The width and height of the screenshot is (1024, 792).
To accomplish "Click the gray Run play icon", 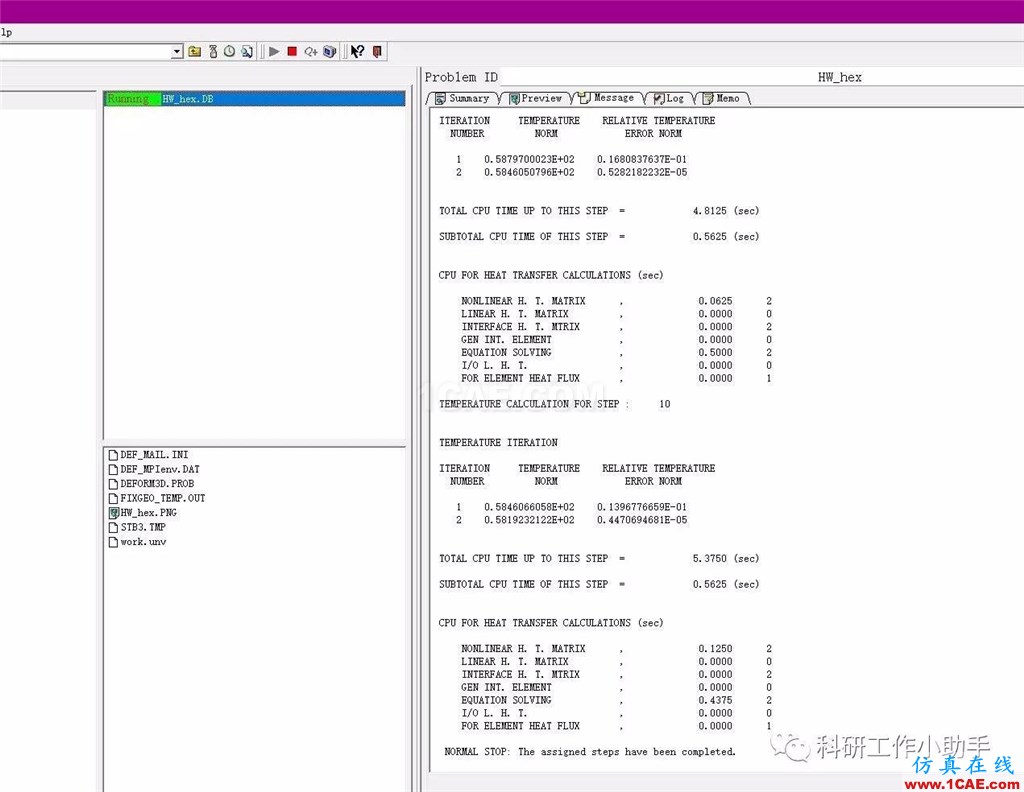I will (x=274, y=51).
